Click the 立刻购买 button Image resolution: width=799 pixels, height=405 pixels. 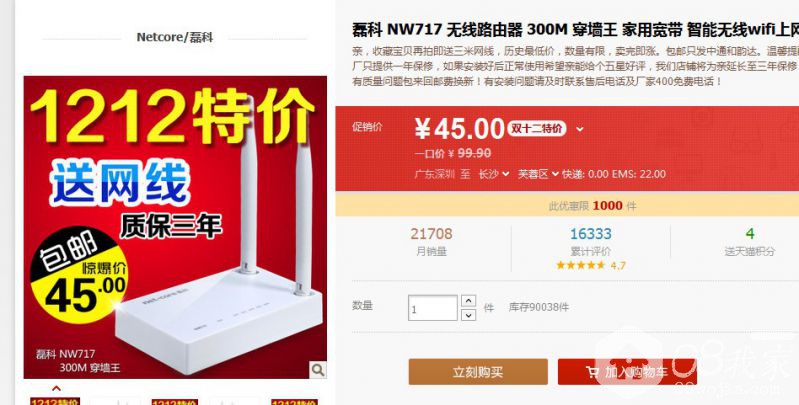[x=478, y=372]
